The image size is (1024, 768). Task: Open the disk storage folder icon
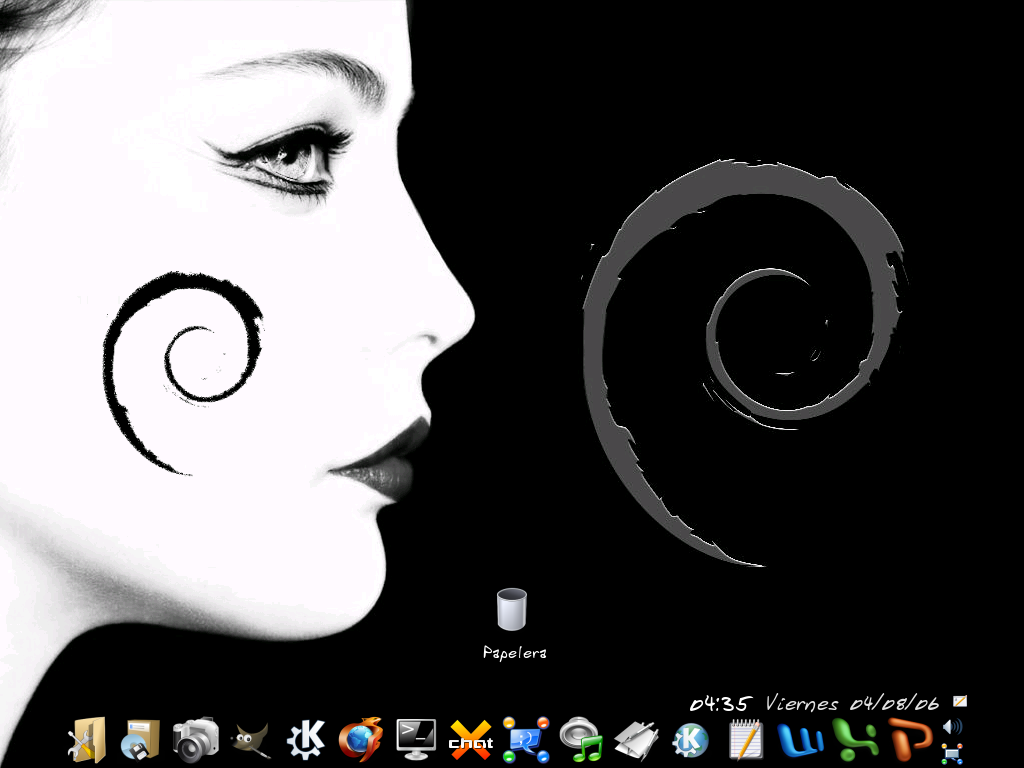pos(140,740)
